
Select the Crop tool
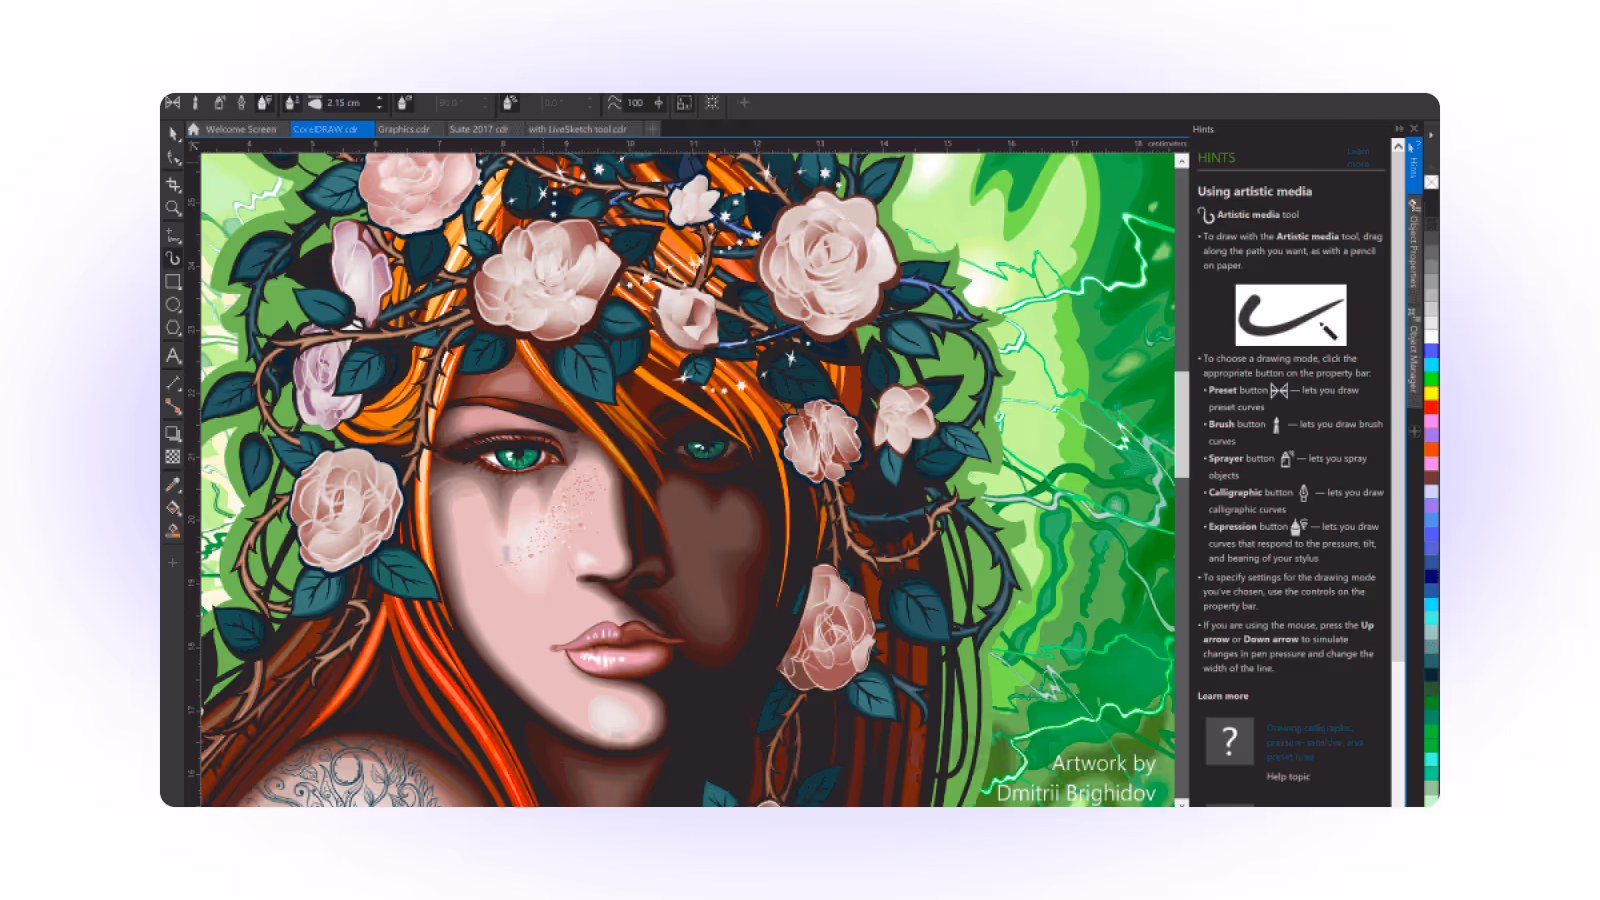173,185
